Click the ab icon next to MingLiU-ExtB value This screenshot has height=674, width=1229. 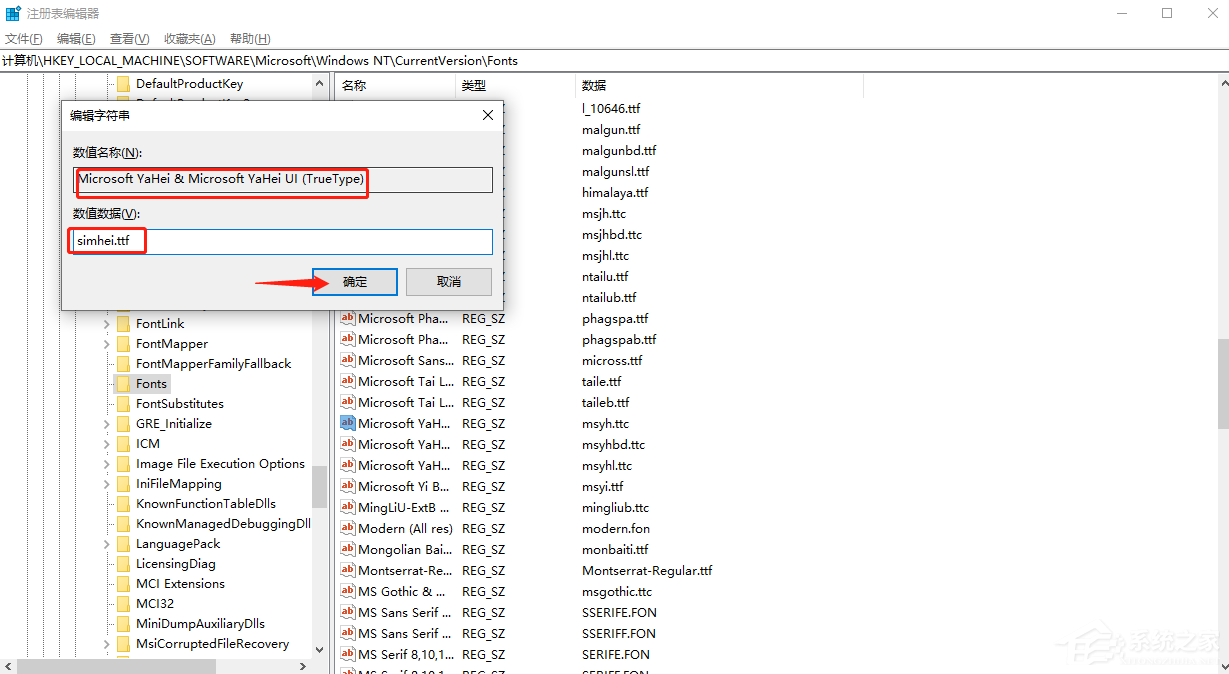coord(347,507)
